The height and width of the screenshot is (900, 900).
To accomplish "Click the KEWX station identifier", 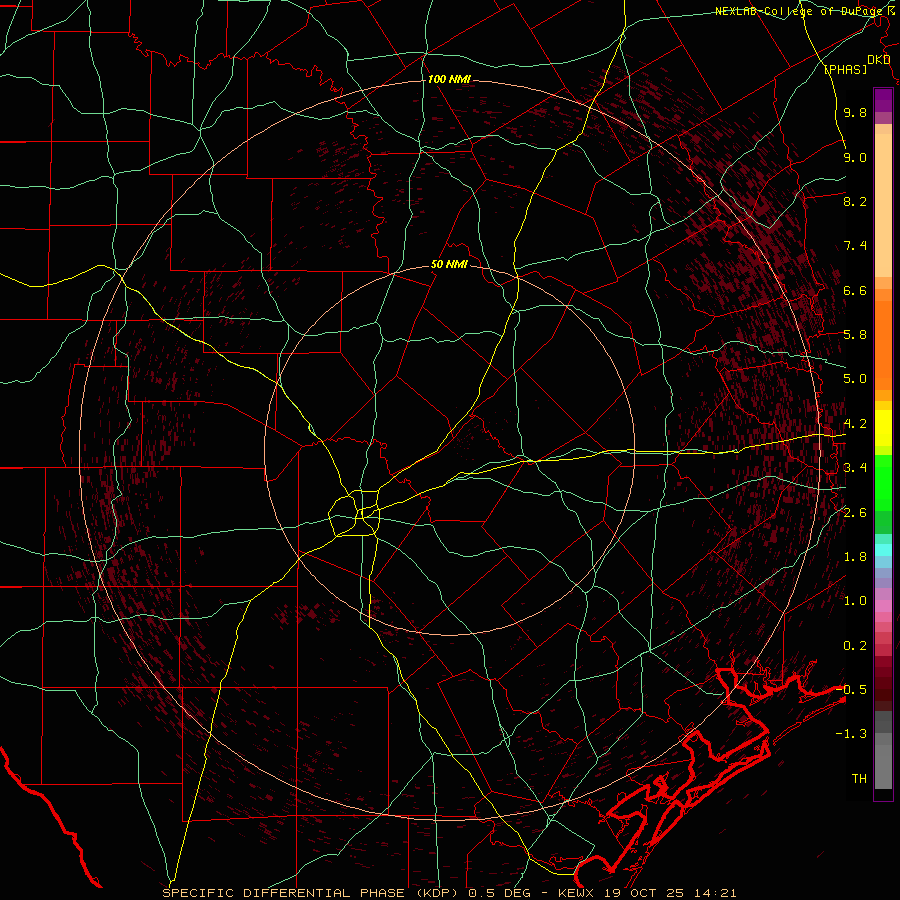I will click(577, 893).
